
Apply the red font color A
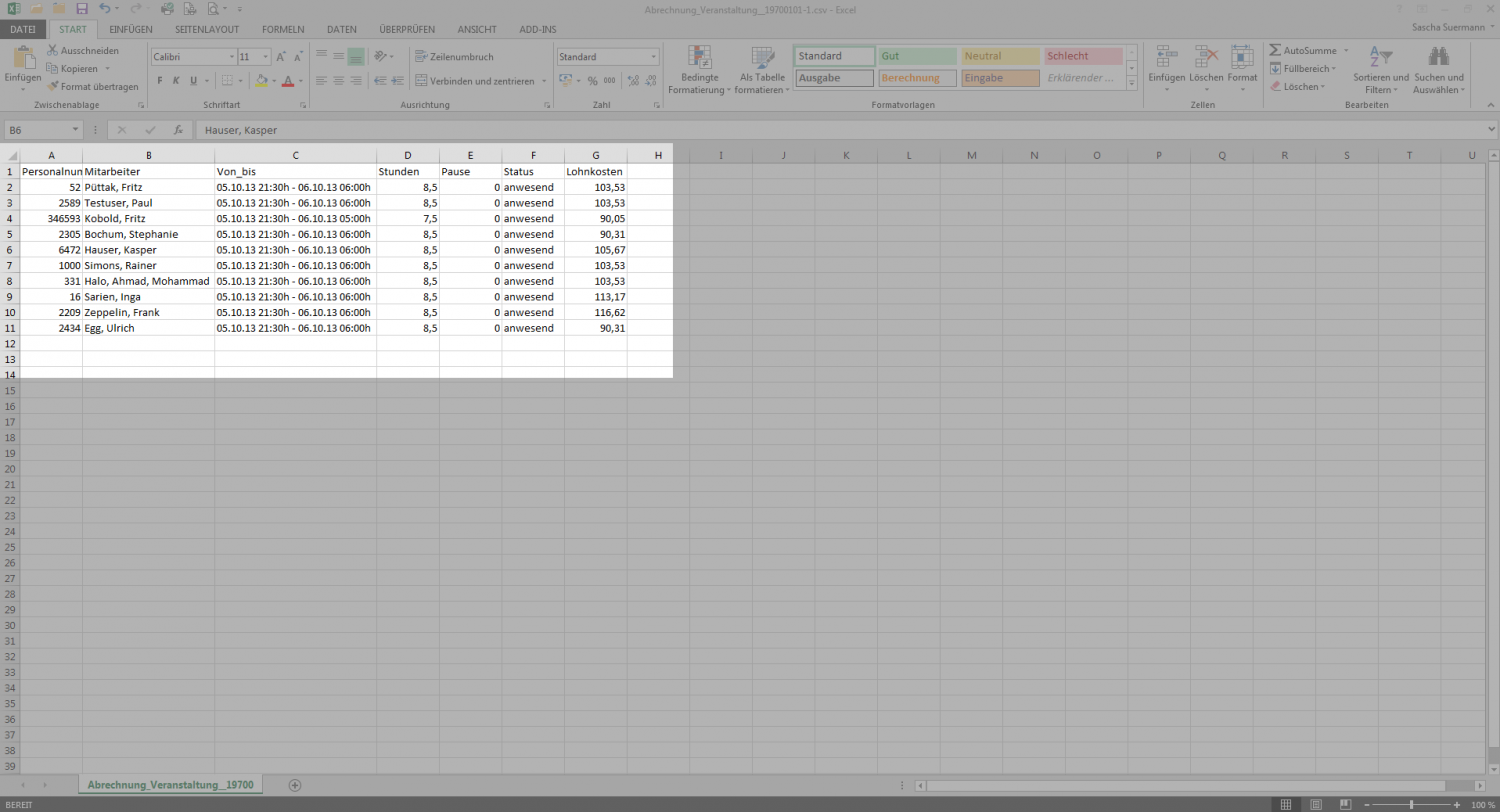pyautogui.click(x=288, y=81)
